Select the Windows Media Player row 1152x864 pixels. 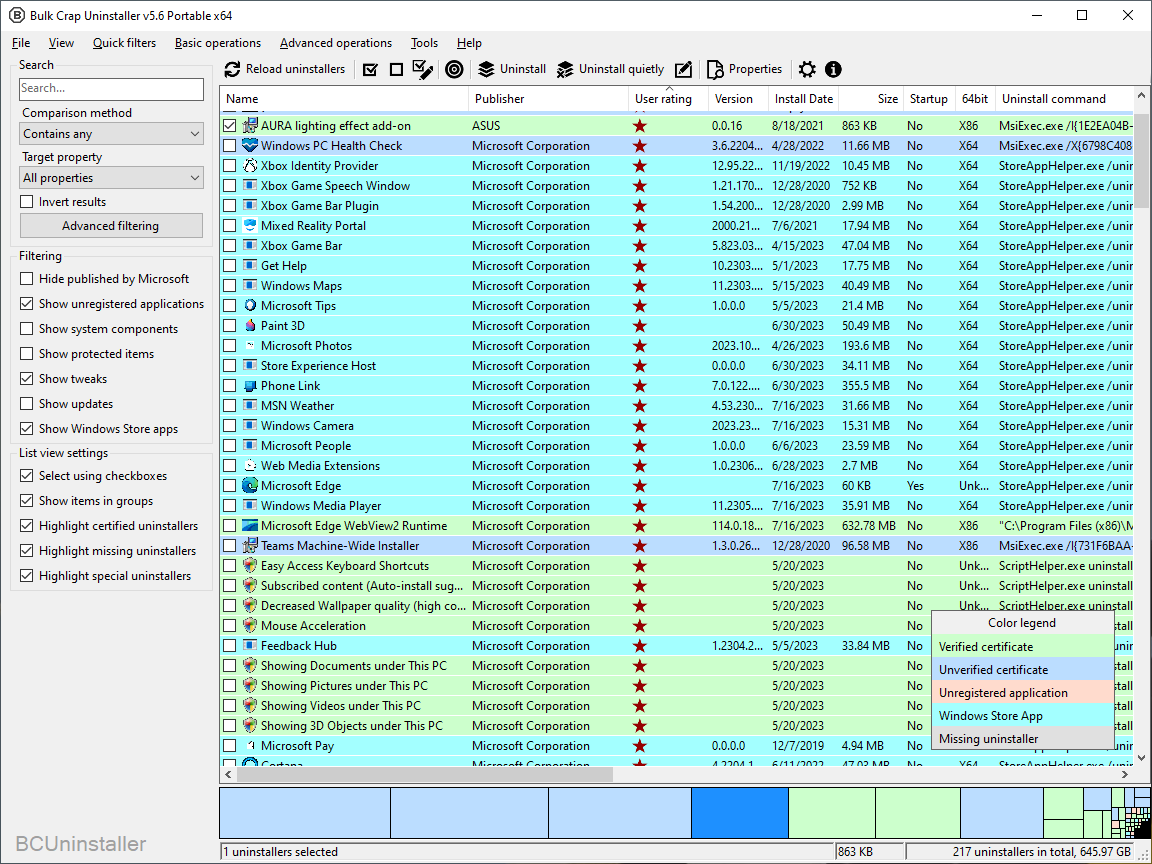click(676, 505)
